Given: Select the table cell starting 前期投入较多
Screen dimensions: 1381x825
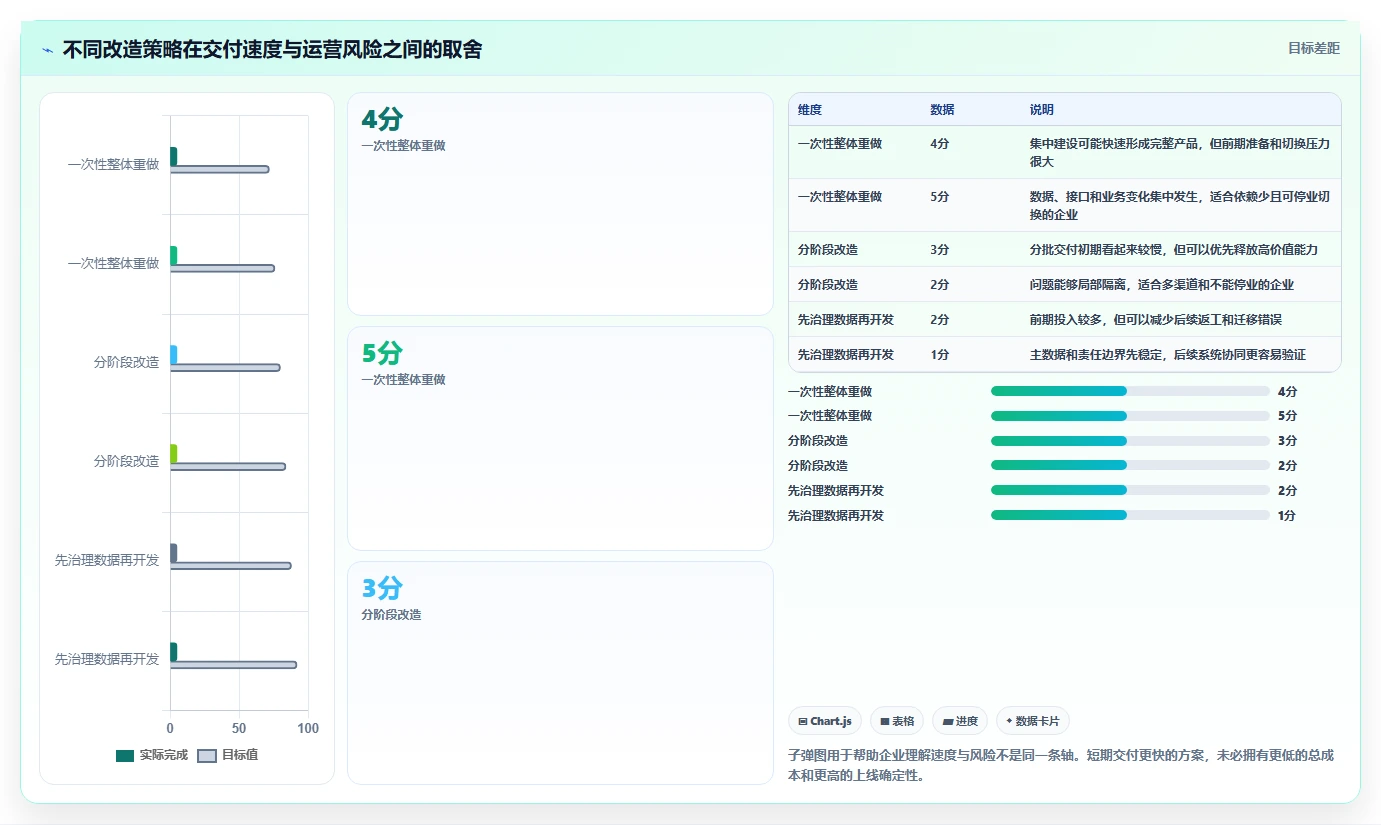Looking at the screenshot, I should (x=1181, y=319).
